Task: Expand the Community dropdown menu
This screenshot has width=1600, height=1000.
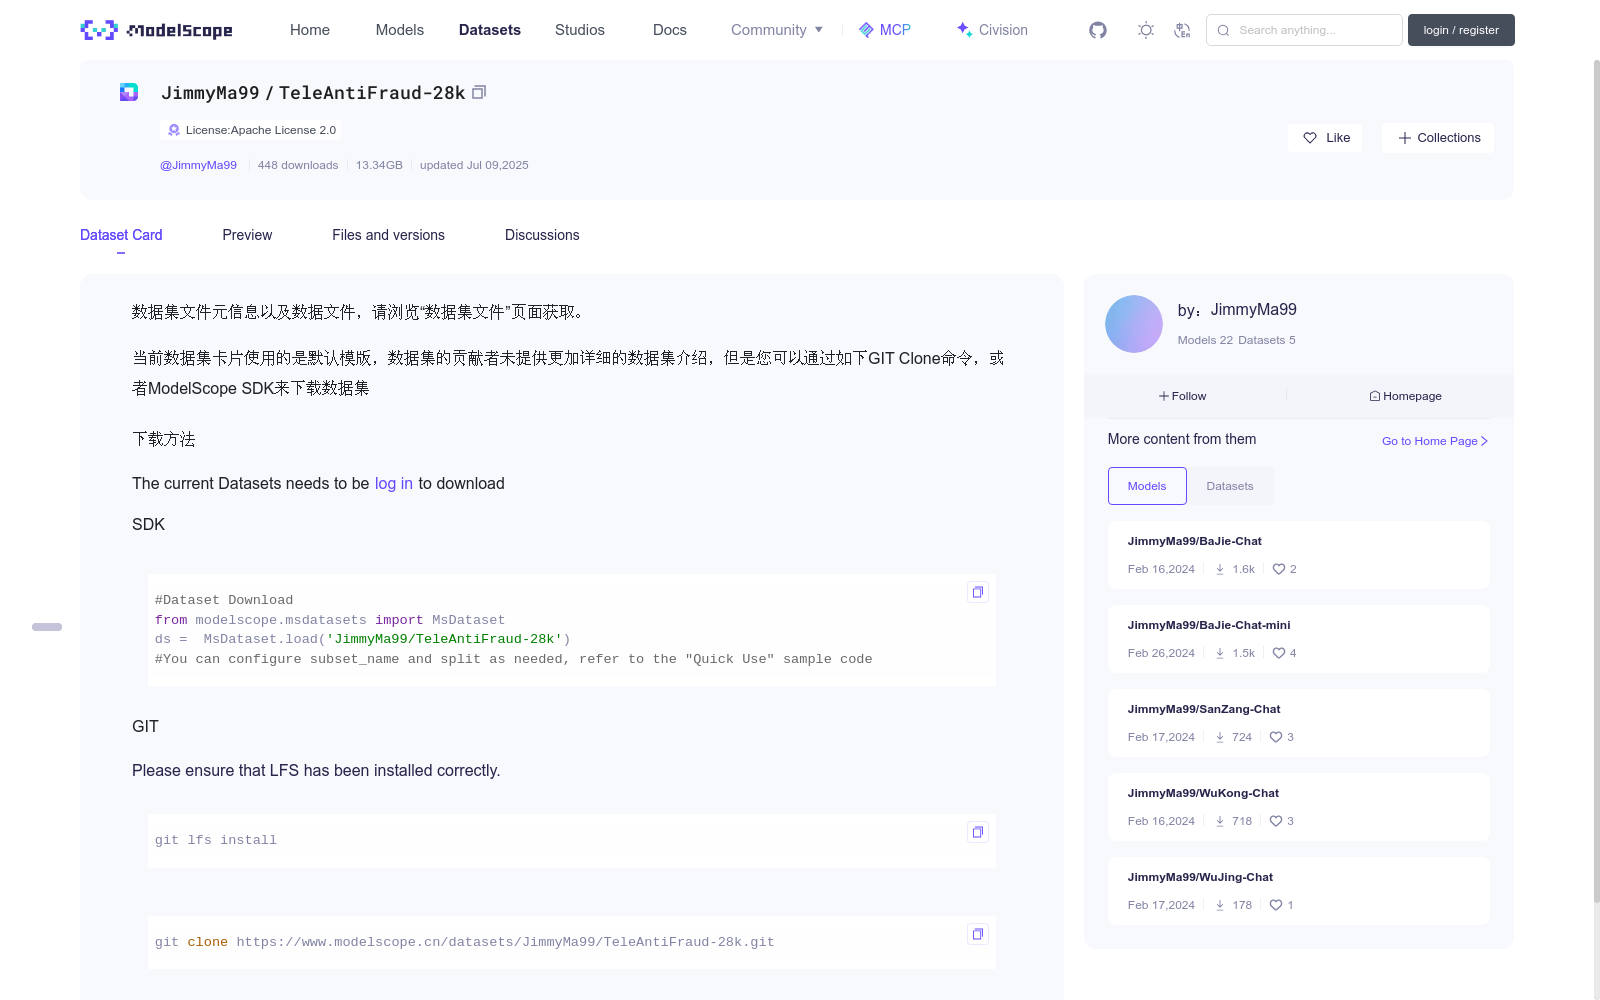Action: (777, 30)
